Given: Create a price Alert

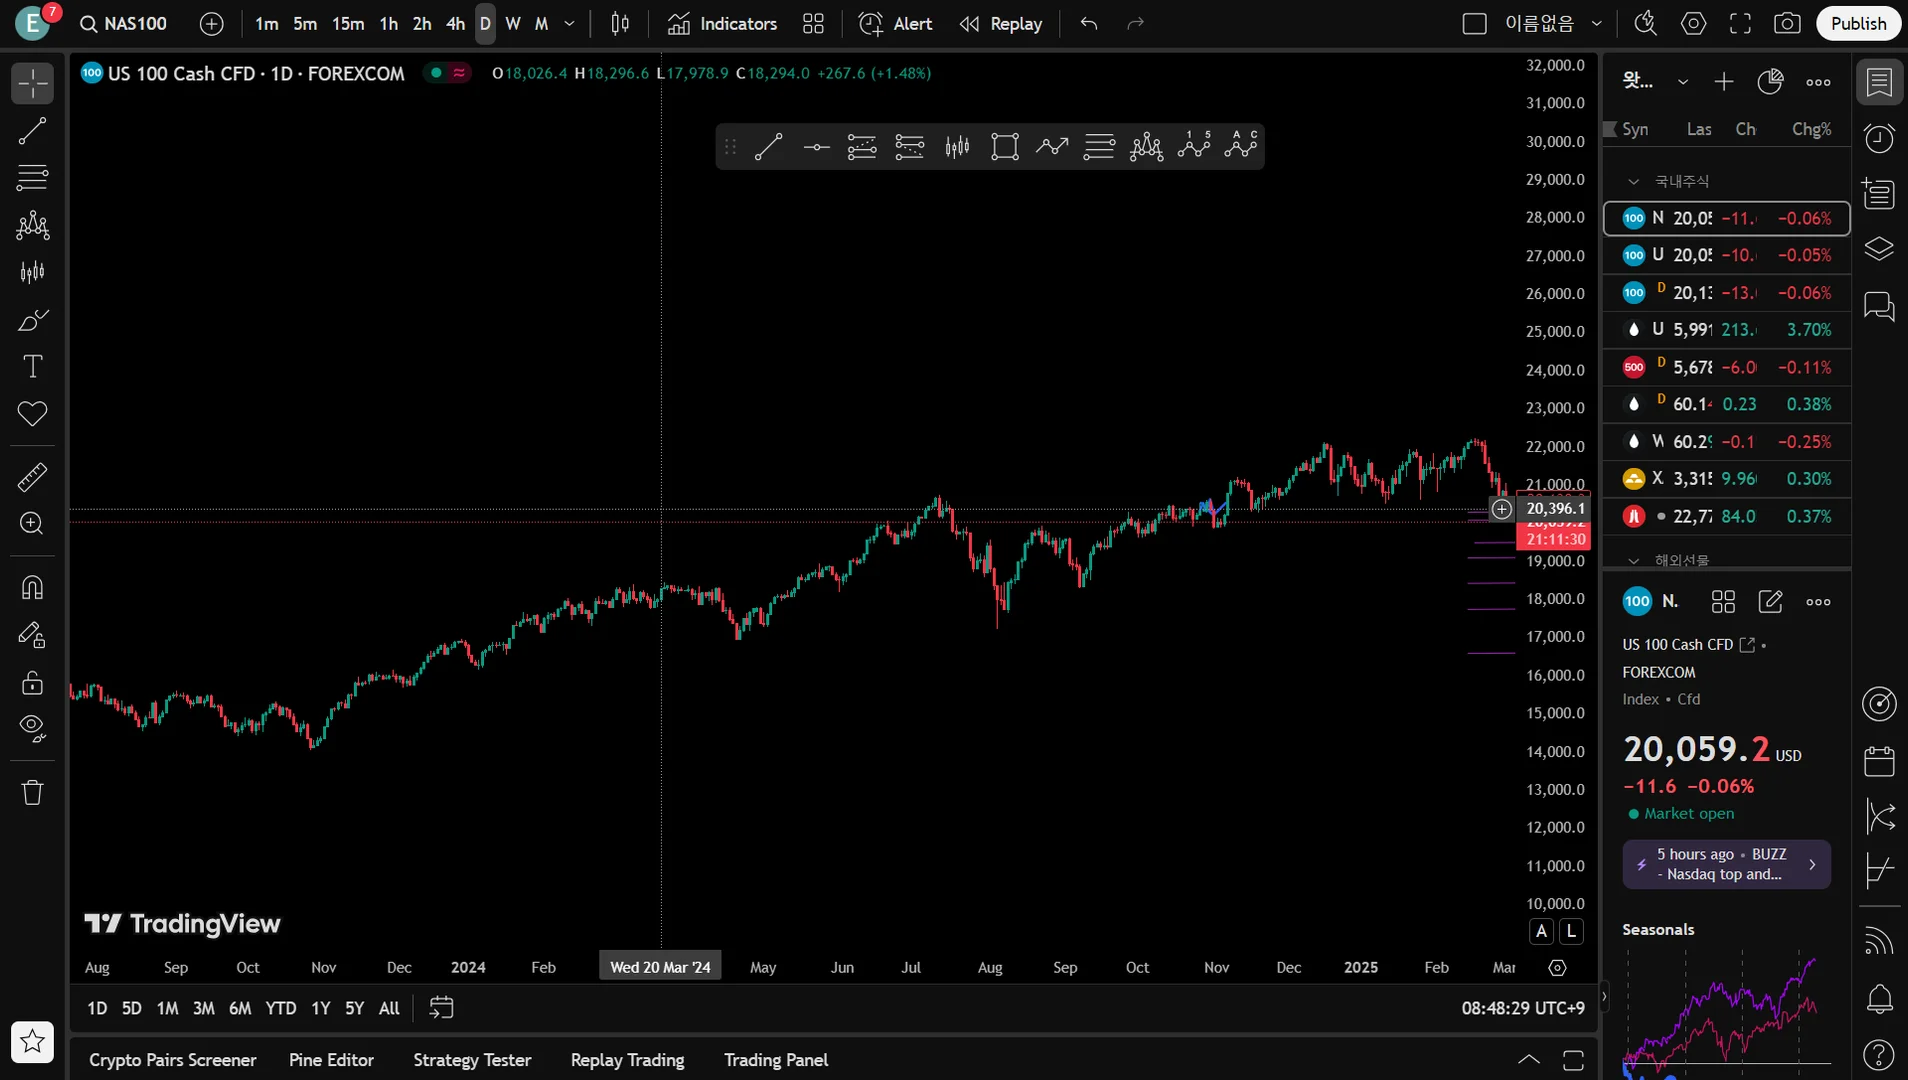Looking at the screenshot, I should [x=895, y=24].
